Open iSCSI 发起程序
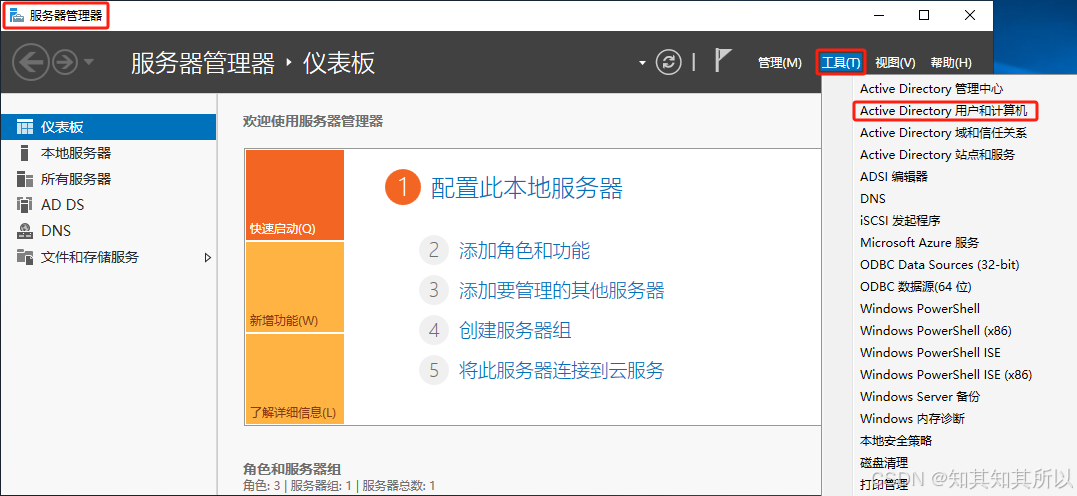This screenshot has height=496, width=1077. (x=900, y=221)
